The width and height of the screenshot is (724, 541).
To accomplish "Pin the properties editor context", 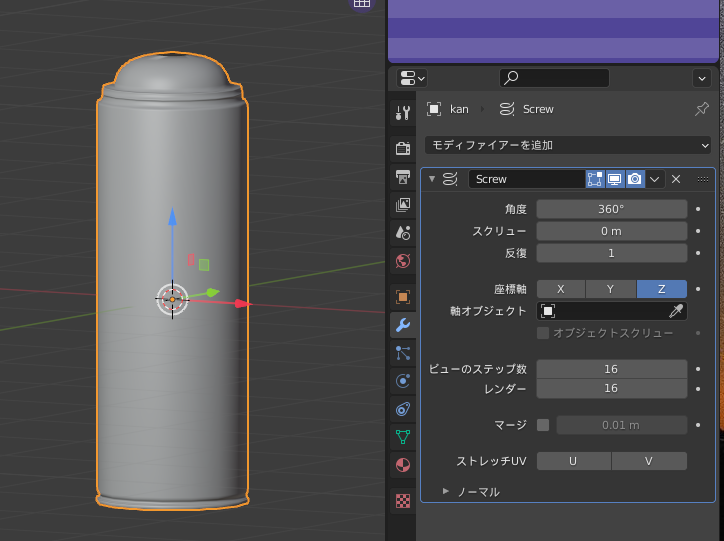I will (701, 109).
